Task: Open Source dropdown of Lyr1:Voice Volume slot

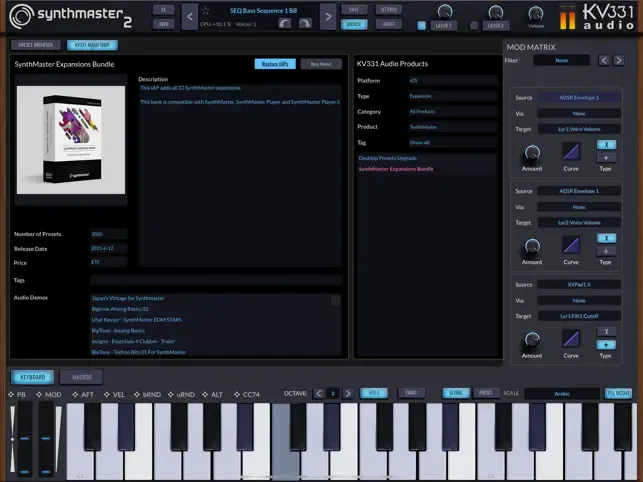Action: tap(579, 98)
